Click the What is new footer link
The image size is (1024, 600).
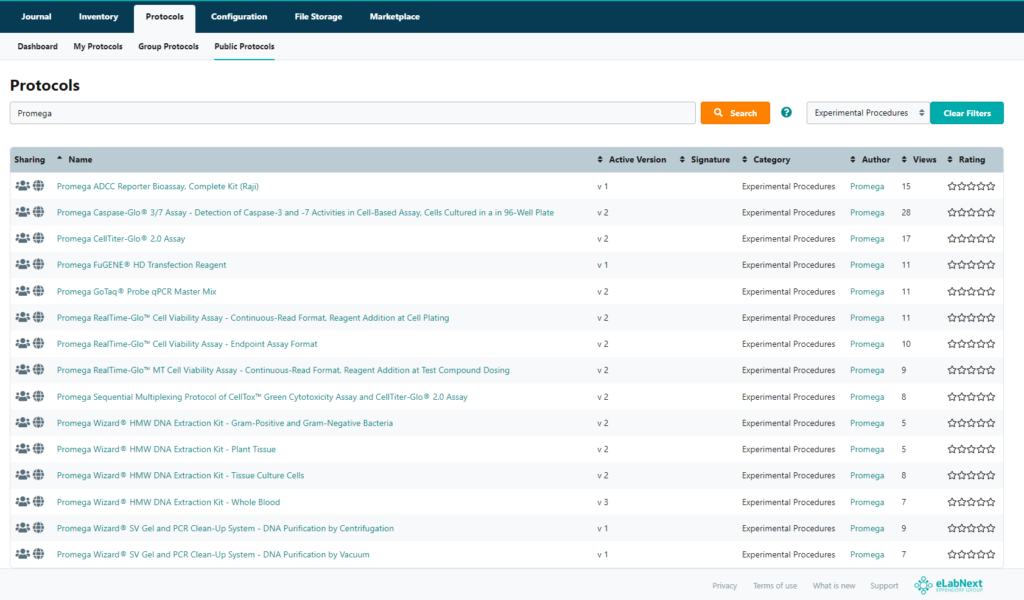tap(833, 586)
